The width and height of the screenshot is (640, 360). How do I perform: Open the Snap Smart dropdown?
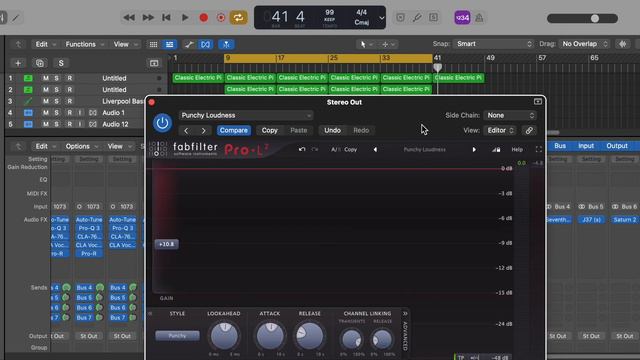[493, 44]
